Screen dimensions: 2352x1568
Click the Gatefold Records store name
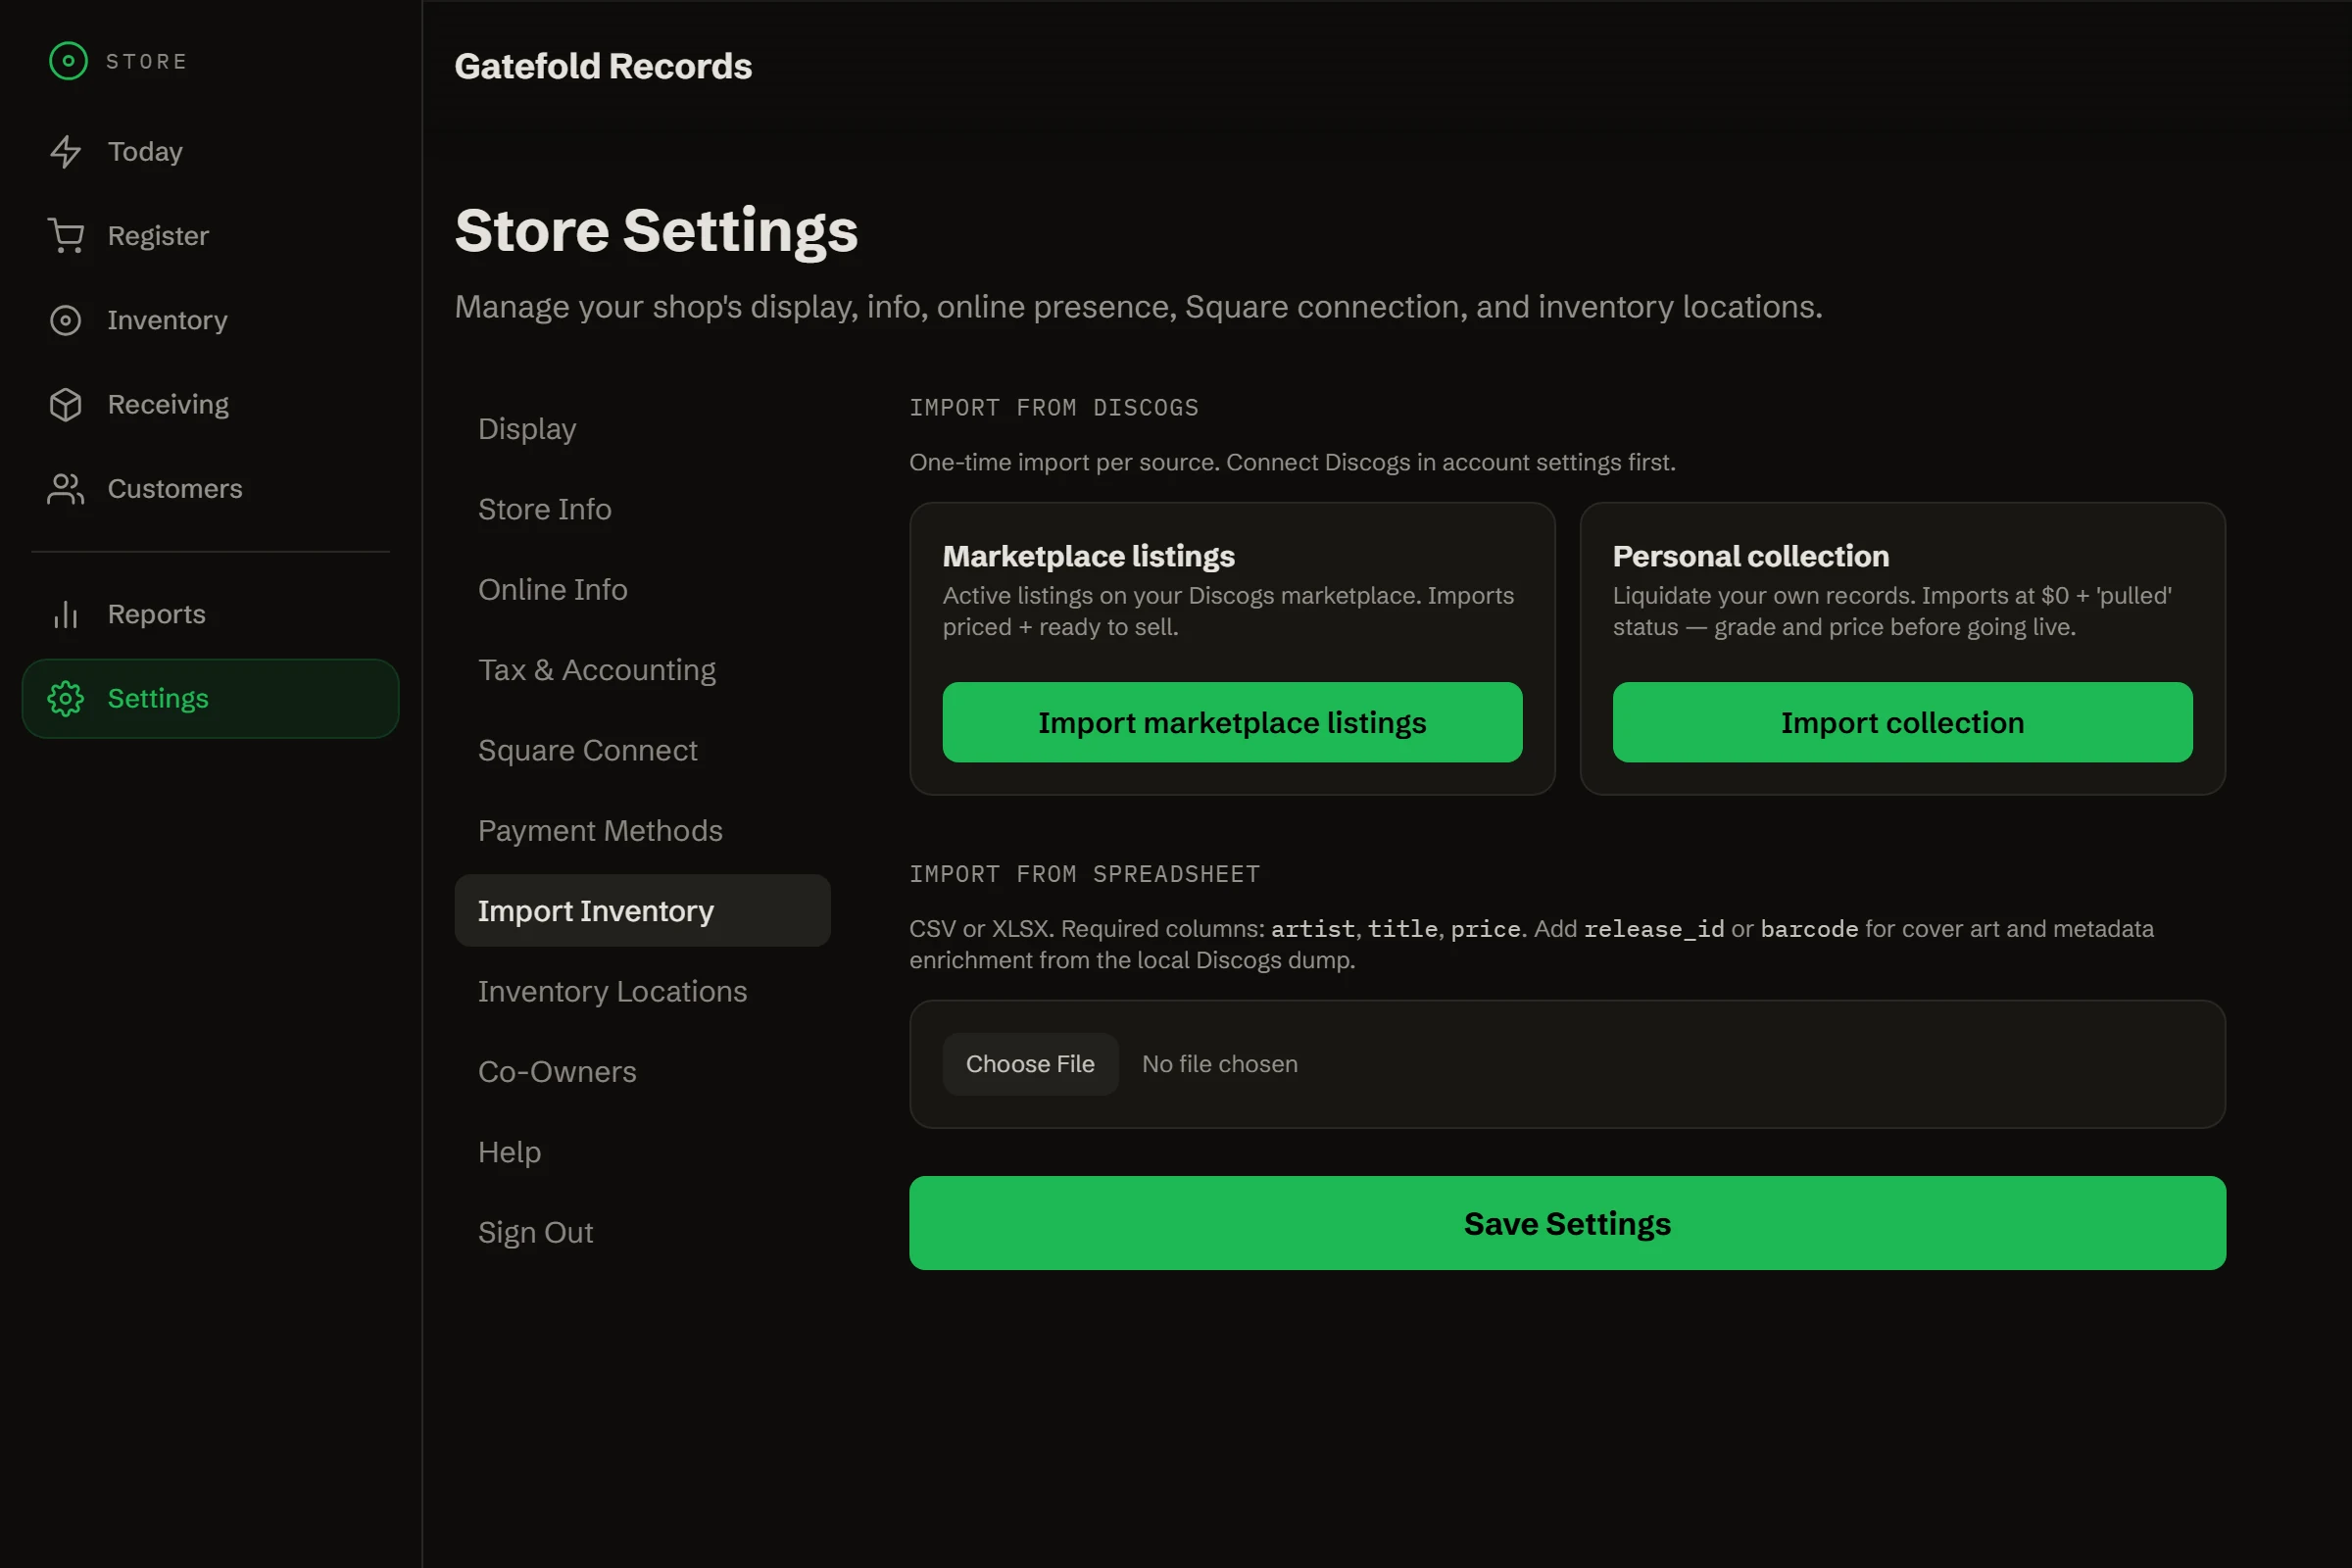603,66
